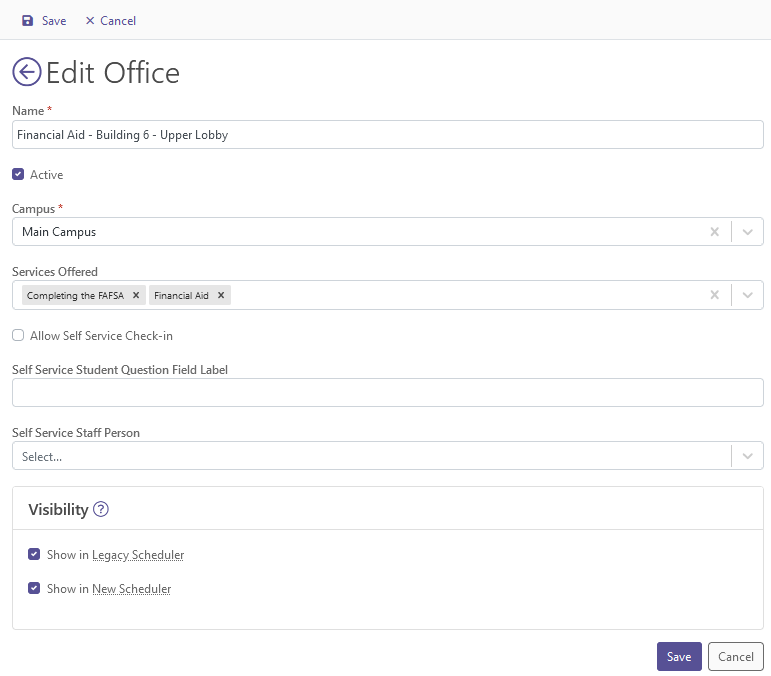The height and width of the screenshot is (676, 771).
Task: Click the X Cancel icon in top toolbar
Action: (x=90, y=21)
